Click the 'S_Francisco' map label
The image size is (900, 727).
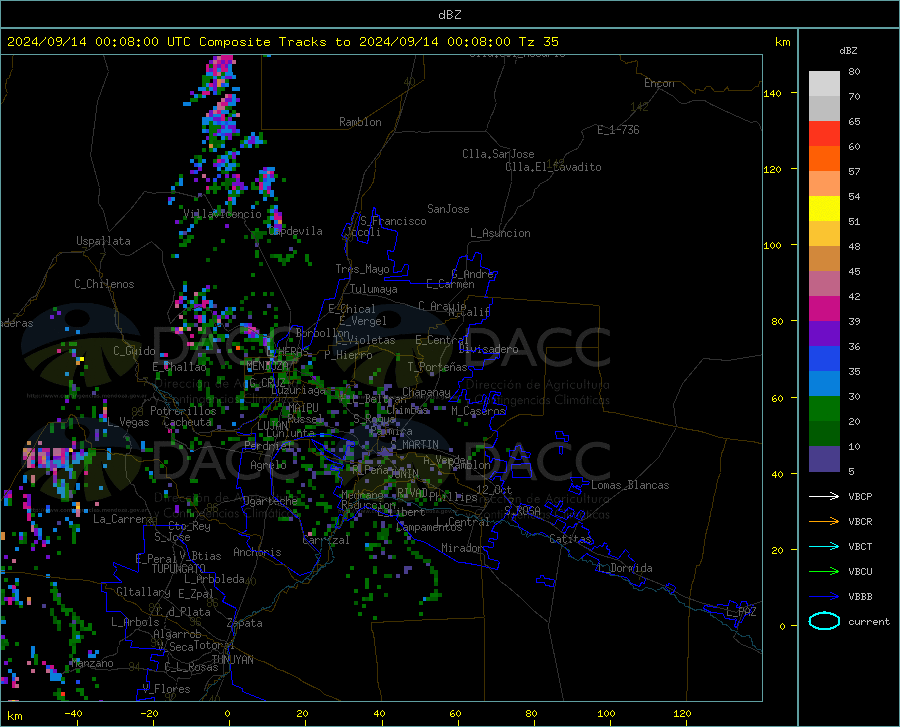click(393, 221)
